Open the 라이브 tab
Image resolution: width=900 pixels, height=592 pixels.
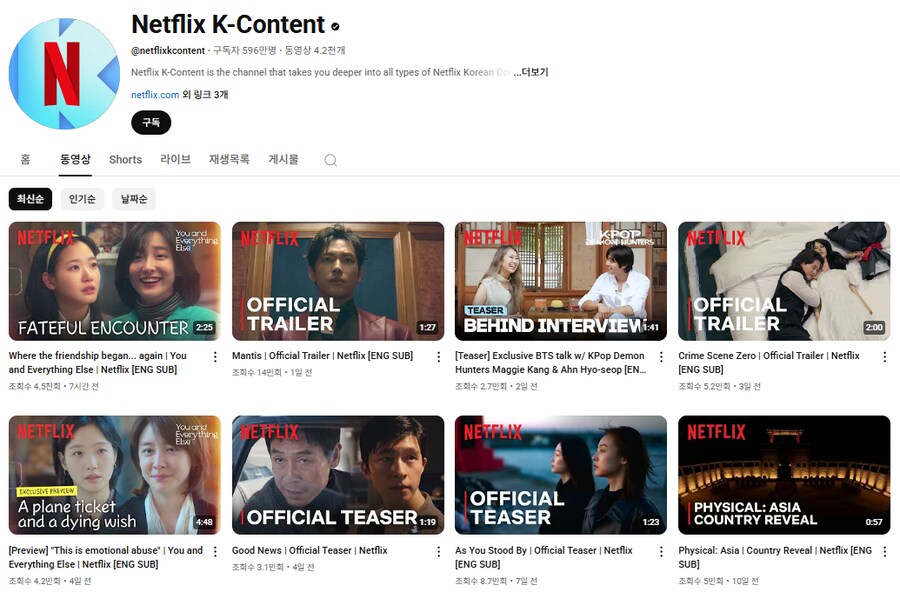175,159
